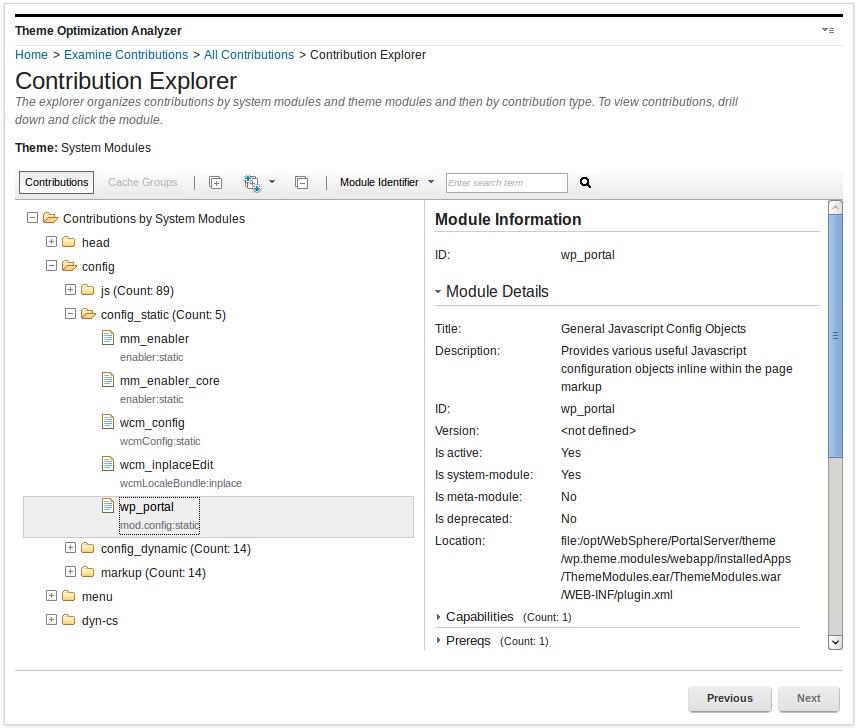
Task: Expand the Prereqs section
Action: [438, 641]
